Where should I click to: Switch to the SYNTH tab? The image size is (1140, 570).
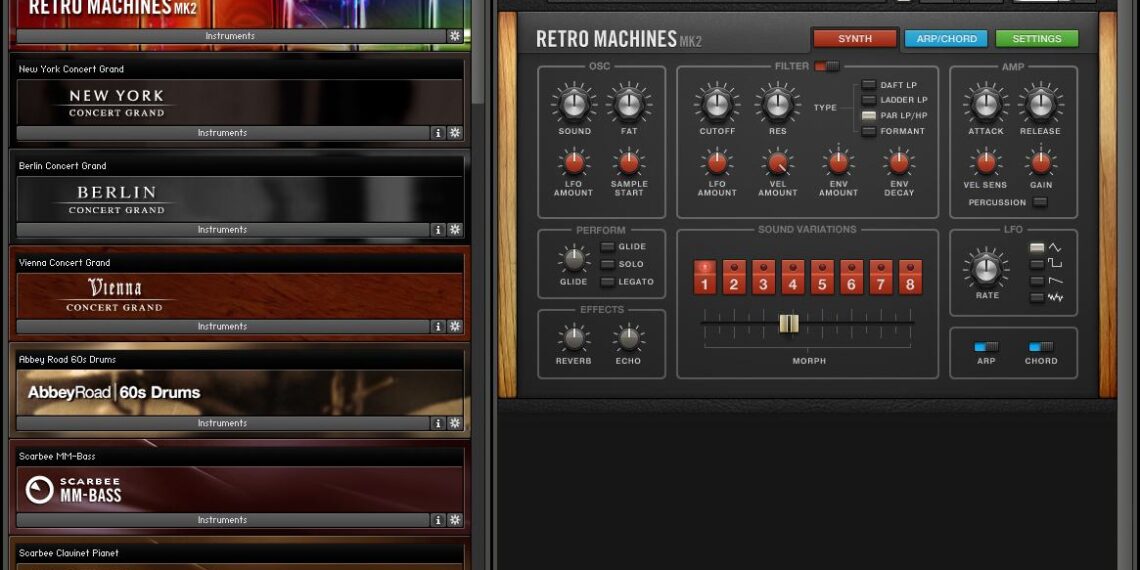pyautogui.click(x=855, y=39)
